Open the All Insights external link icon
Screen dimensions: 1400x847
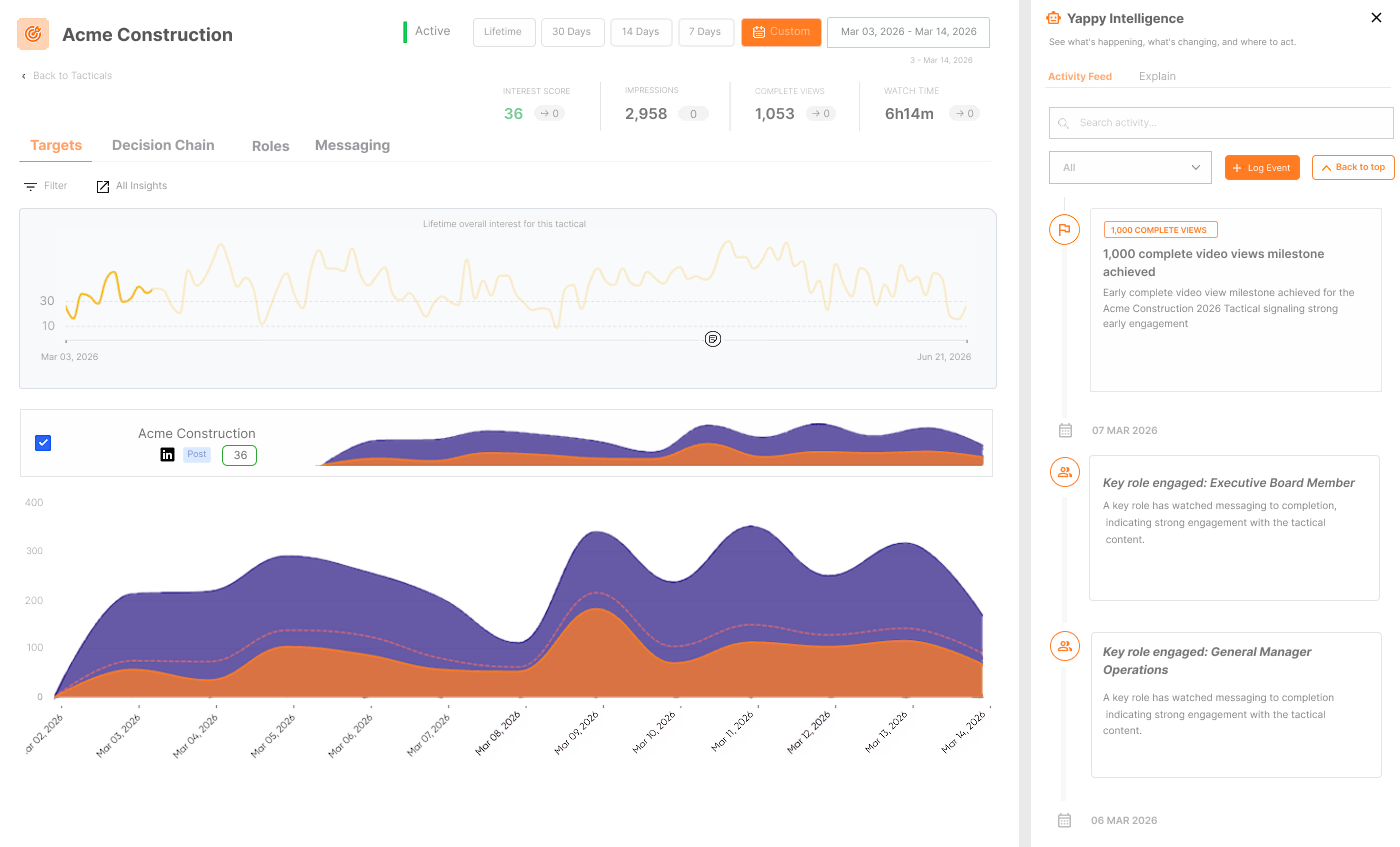click(x=103, y=186)
